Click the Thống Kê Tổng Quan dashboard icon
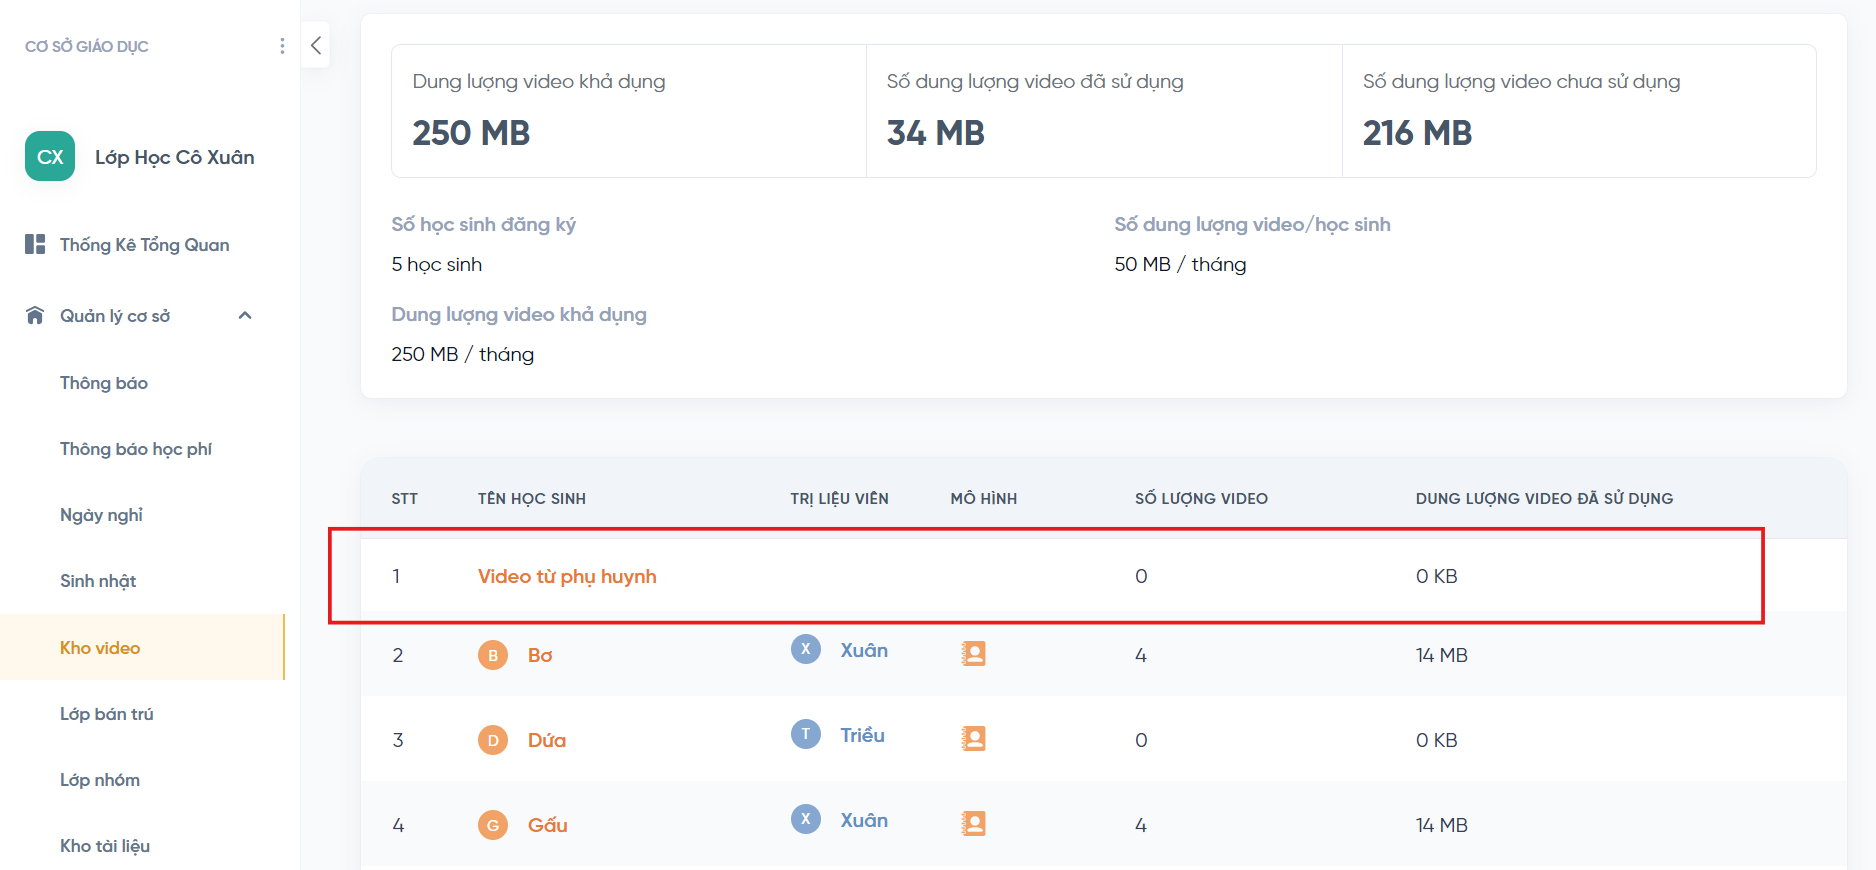Image resolution: width=1876 pixels, height=870 pixels. [35, 244]
